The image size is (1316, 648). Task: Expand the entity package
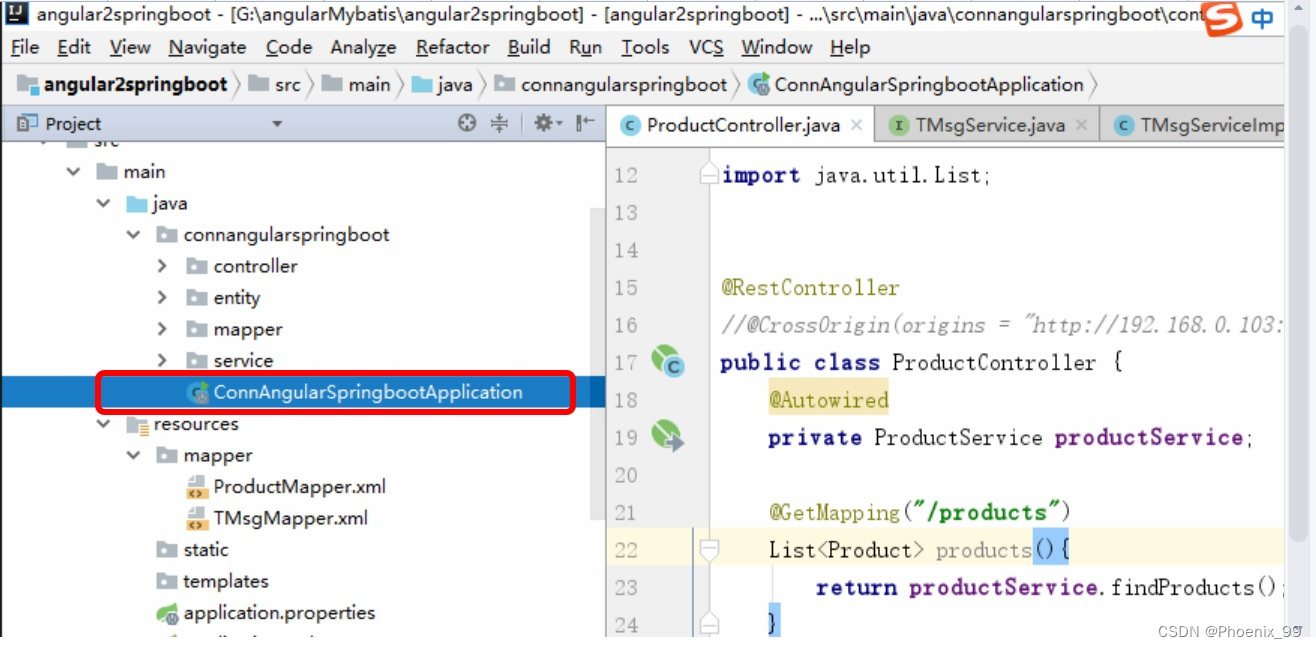coord(162,298)
